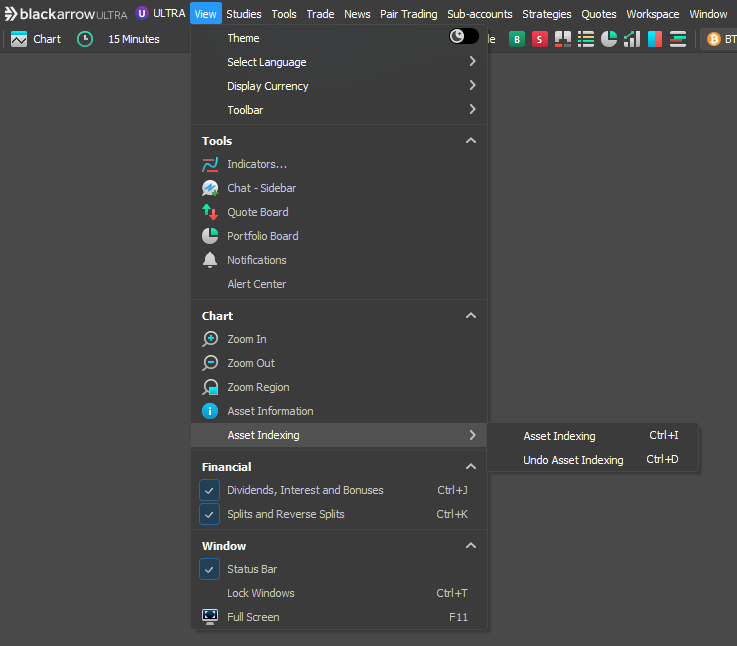Open the Studies menu
This screenshot has width=737, height=646.
click(x=243, y=14)
